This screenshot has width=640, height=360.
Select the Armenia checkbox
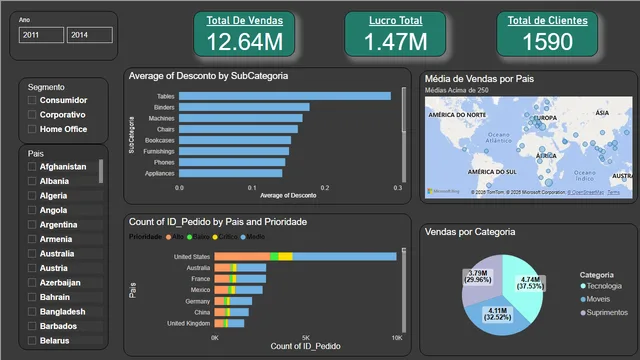coord(32,239)
